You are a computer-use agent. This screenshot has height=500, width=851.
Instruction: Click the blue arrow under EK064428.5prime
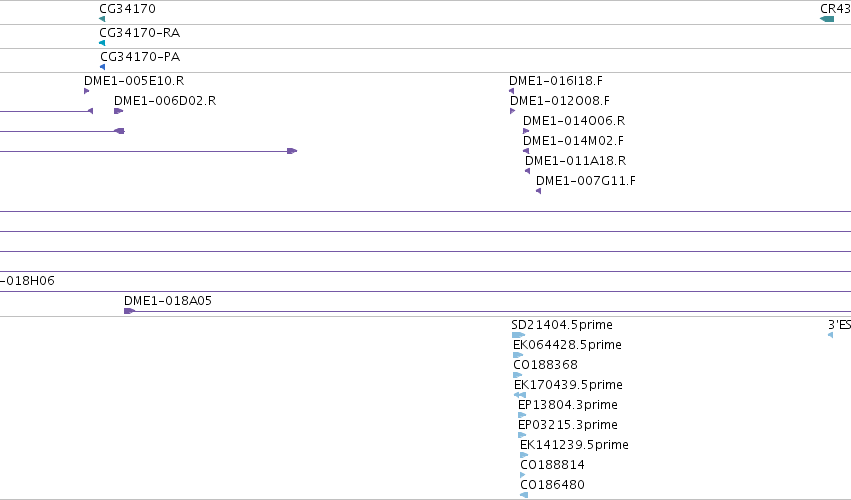pos(518,355)
